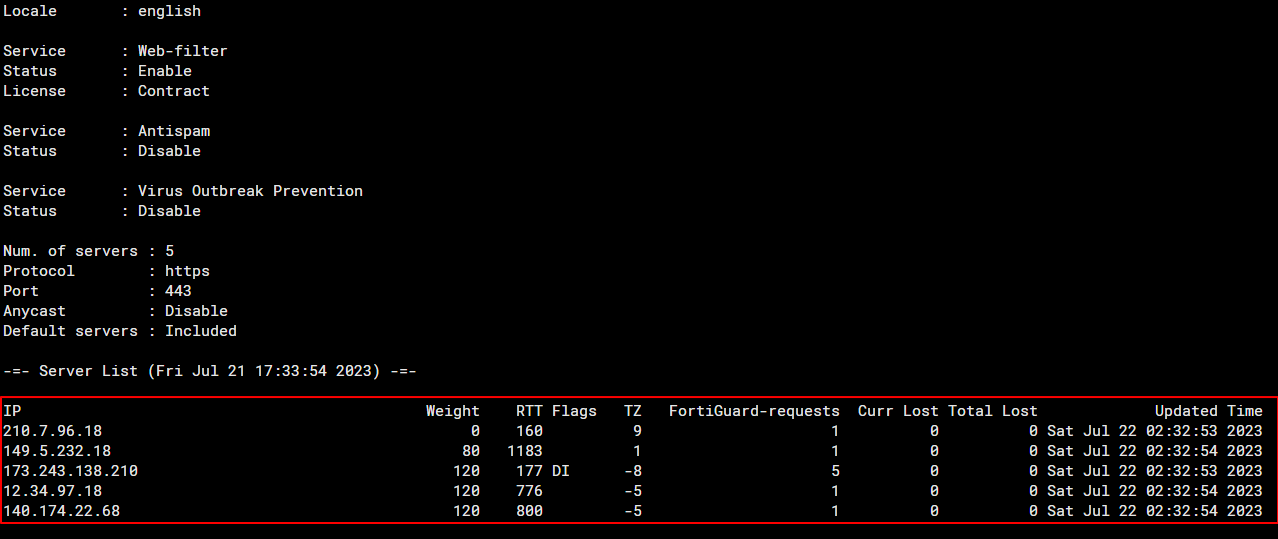Select the 'FortiGuard-requests' column header

coord(754,411)
